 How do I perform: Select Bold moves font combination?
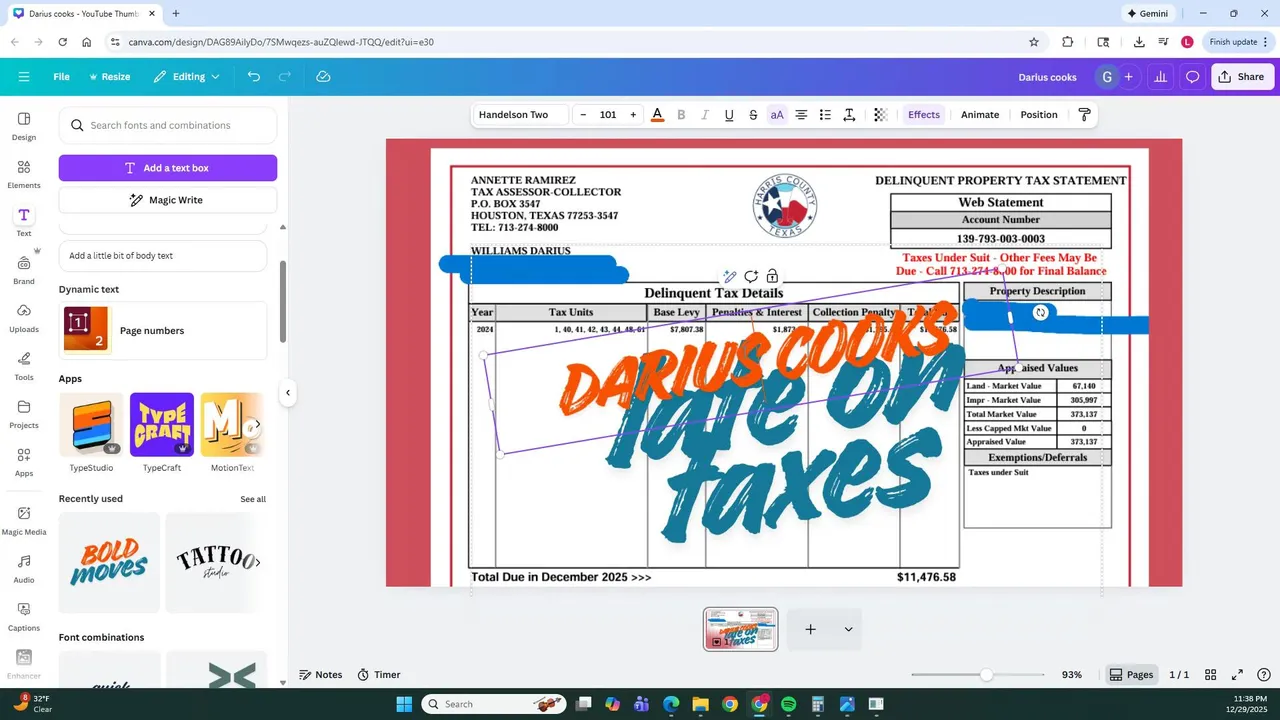[x=109, y=562]
